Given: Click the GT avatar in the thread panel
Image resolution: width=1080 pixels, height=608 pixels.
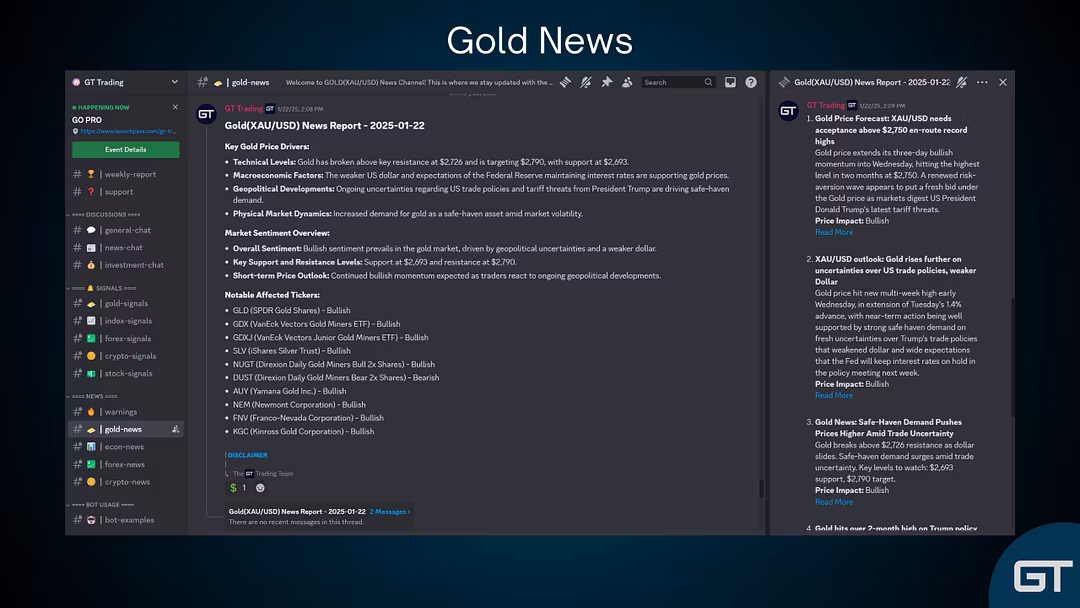Looking at the screenshot, I should click(x=788, y=111).
